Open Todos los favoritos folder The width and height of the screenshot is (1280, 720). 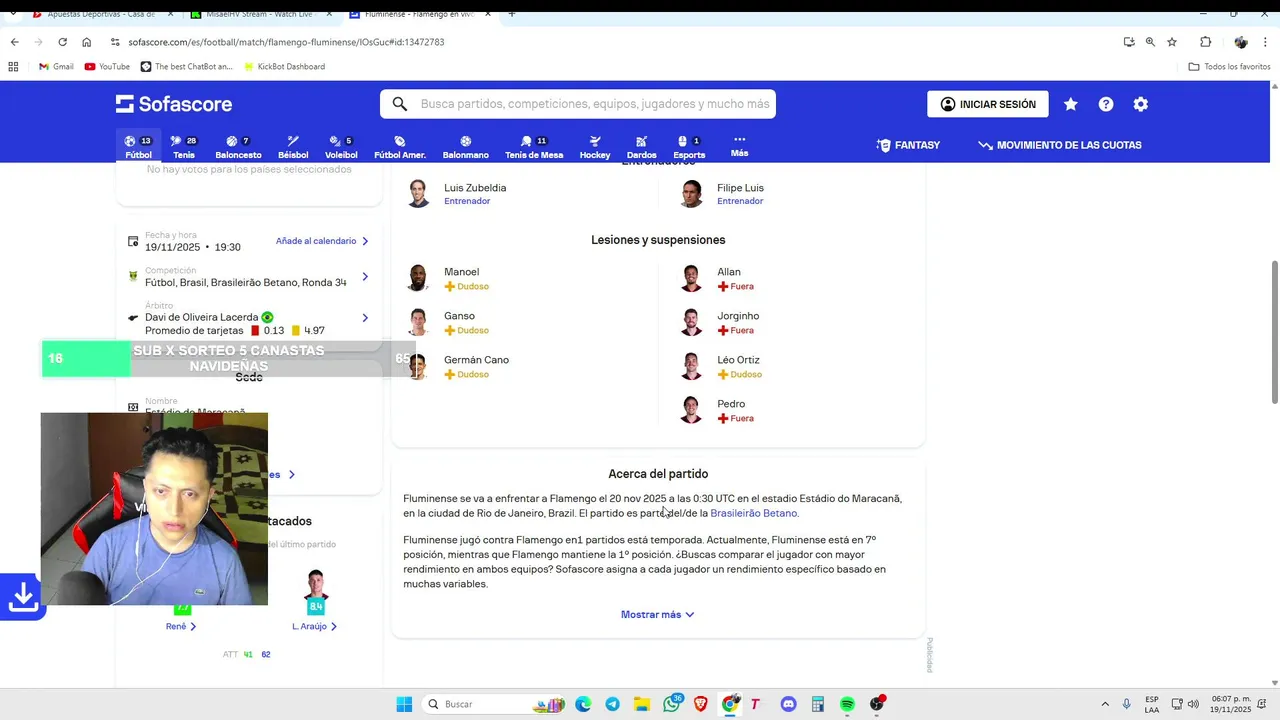tap(1229, 67)
